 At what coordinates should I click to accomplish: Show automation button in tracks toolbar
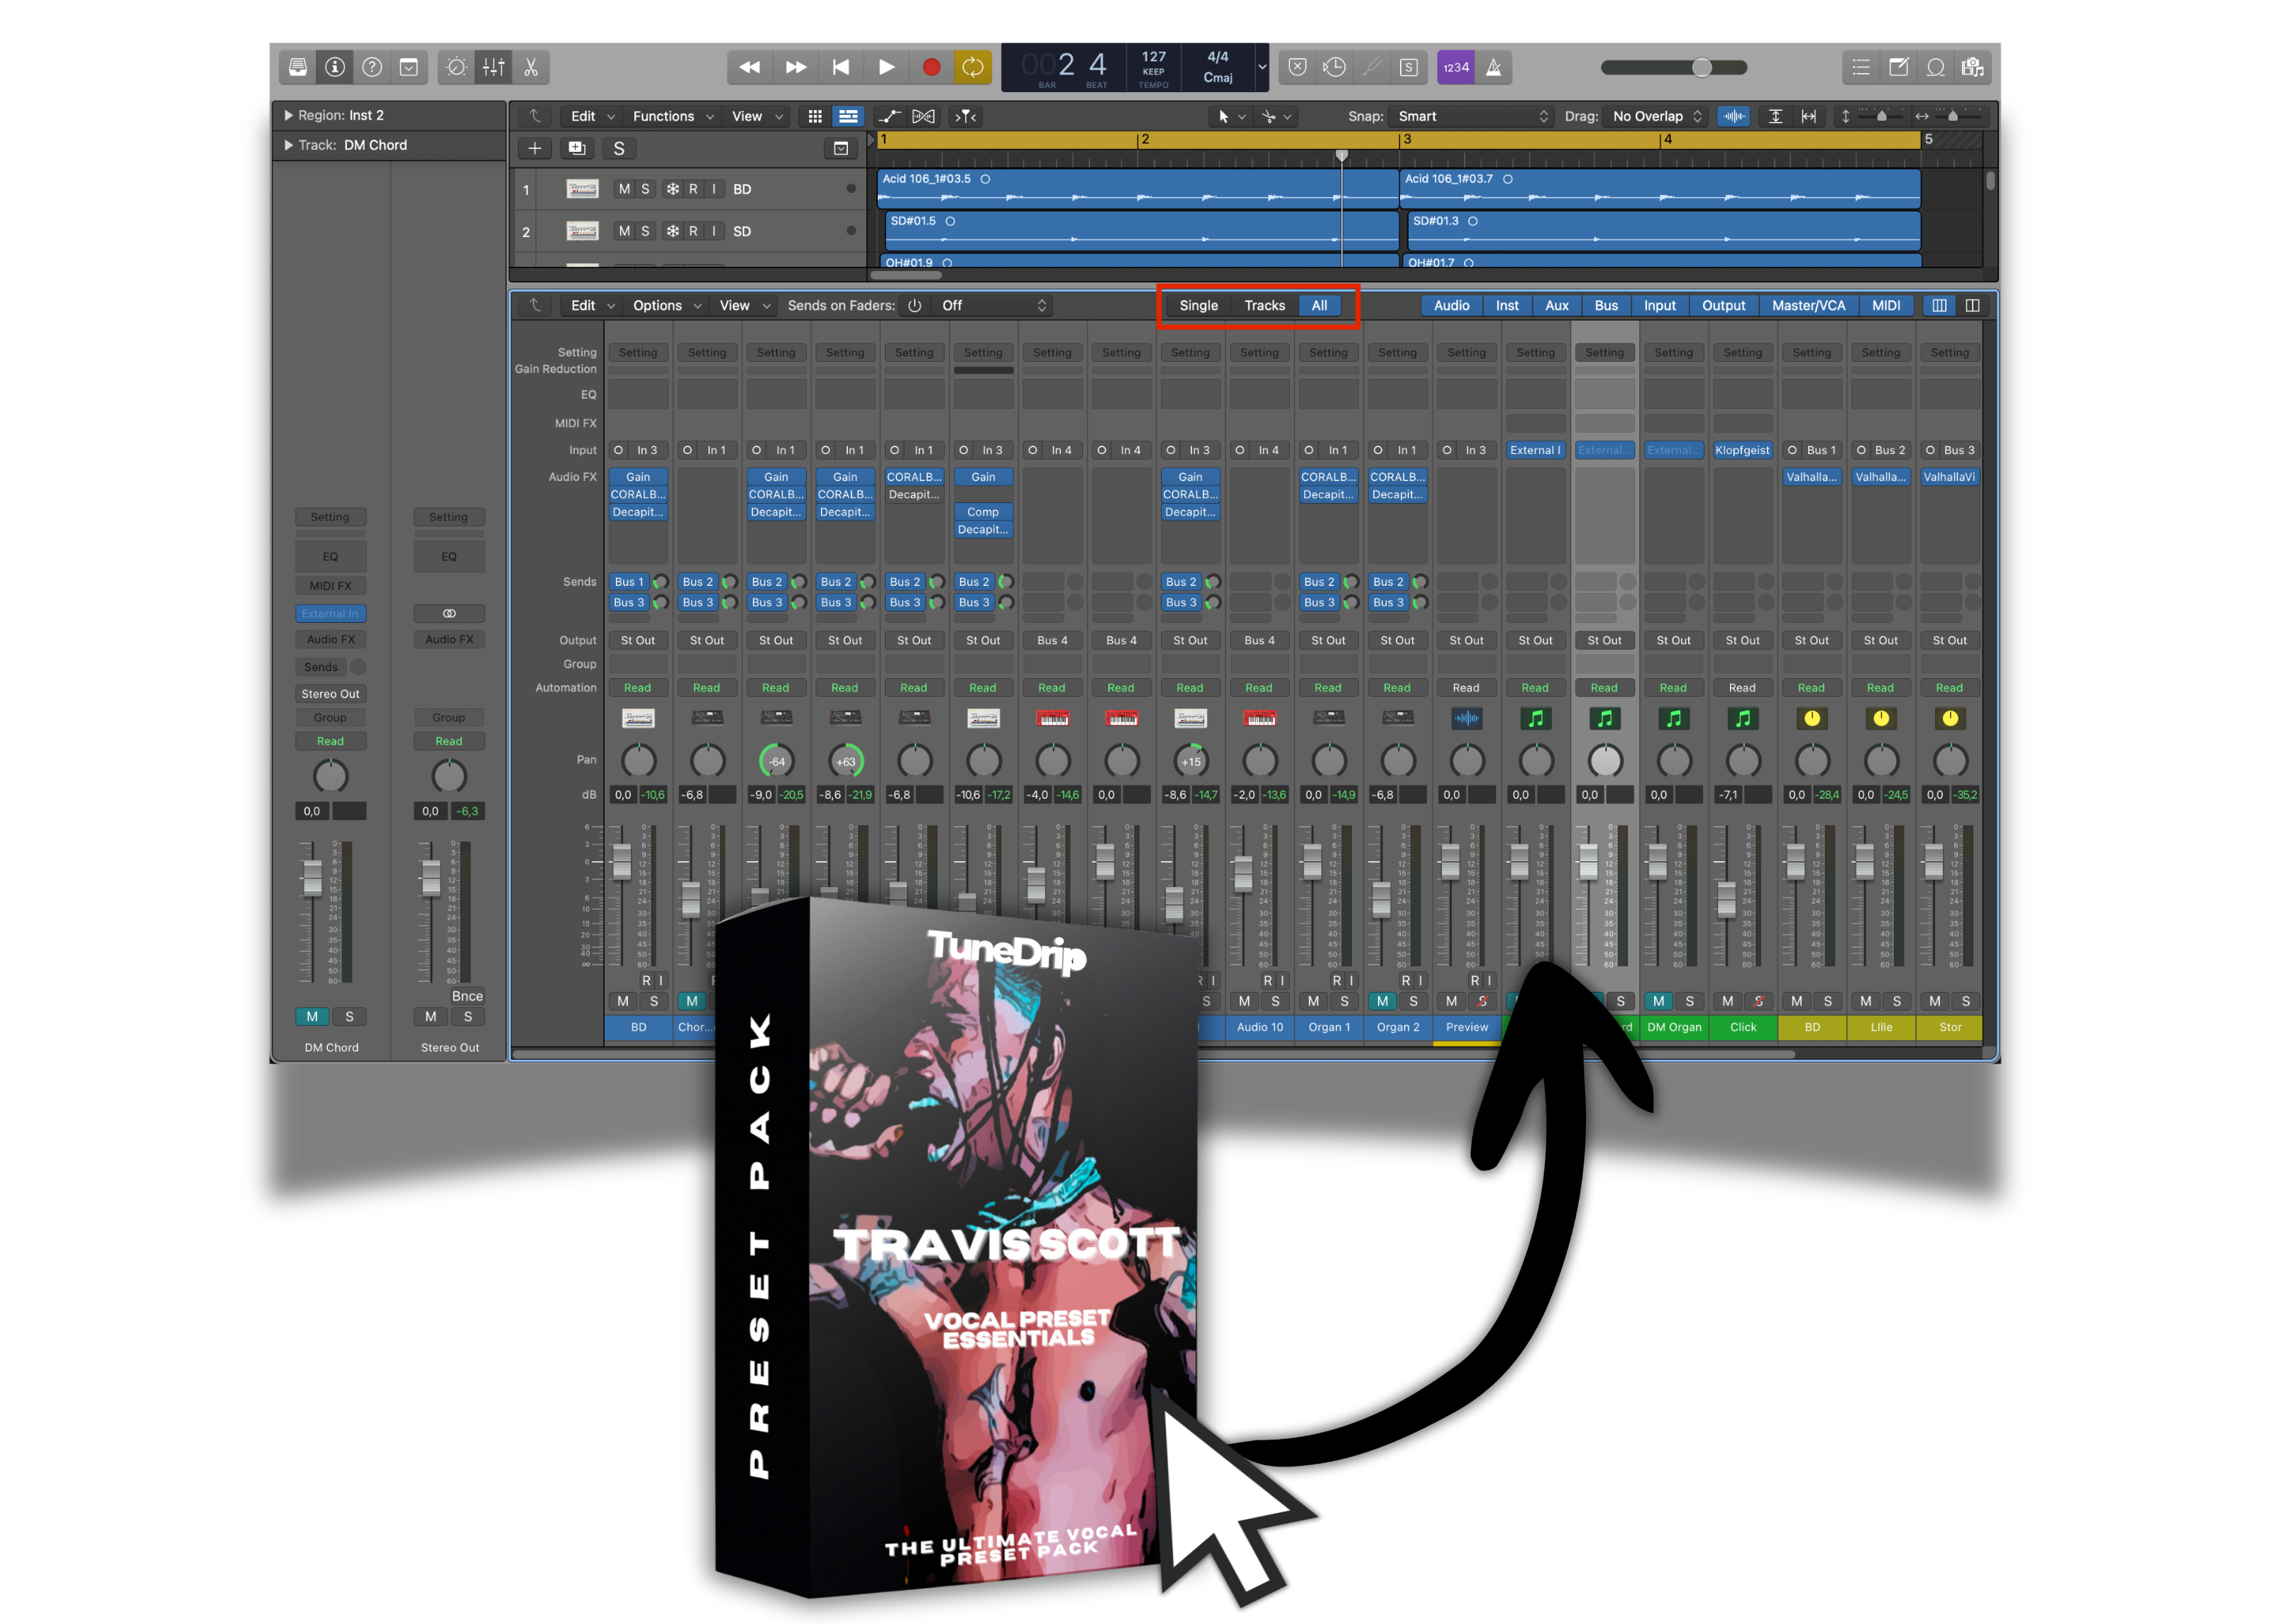888,116
